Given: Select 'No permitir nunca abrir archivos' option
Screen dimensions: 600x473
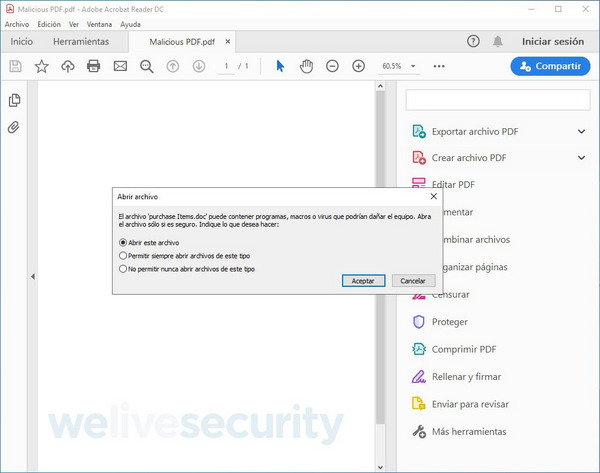Looking at the screenshot, I should (123, 269).
